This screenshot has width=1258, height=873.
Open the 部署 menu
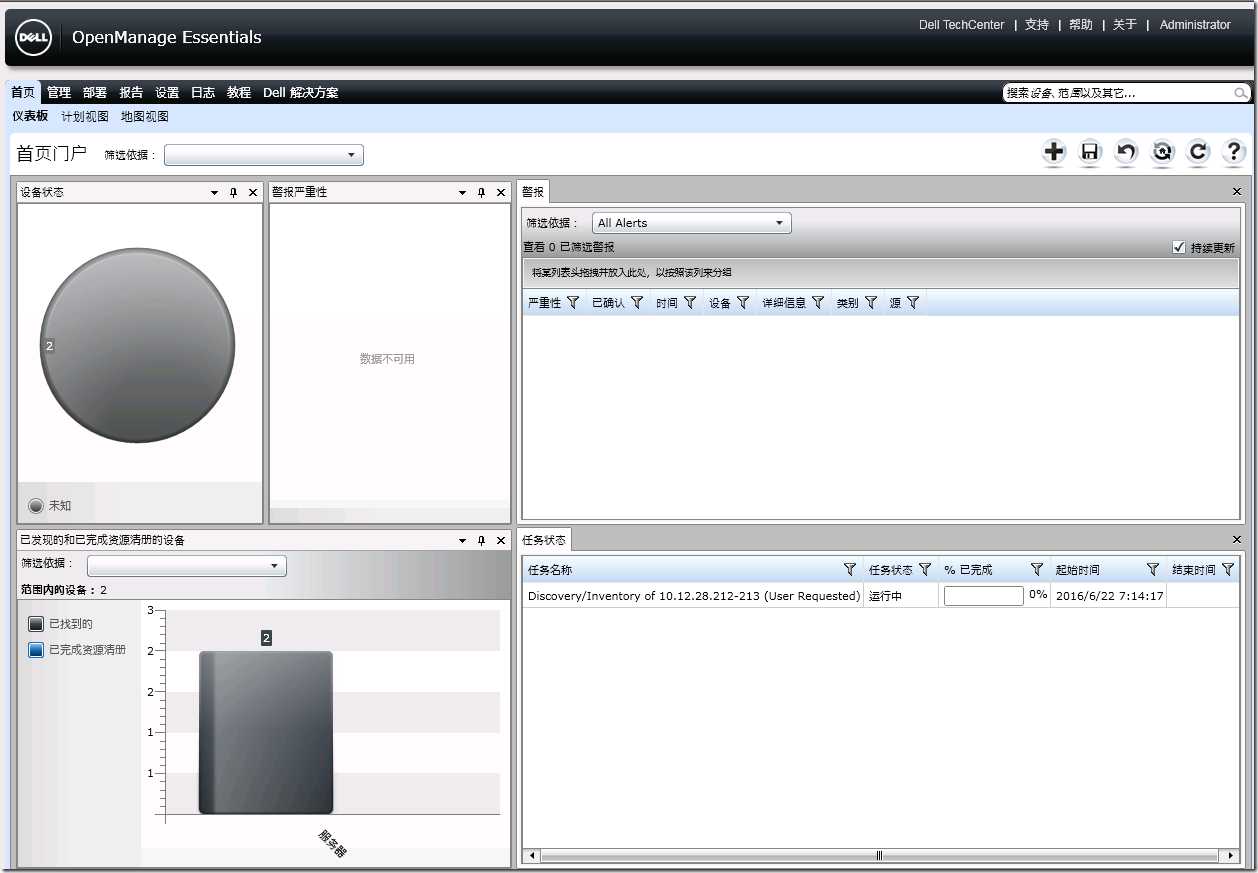(95, 92)
